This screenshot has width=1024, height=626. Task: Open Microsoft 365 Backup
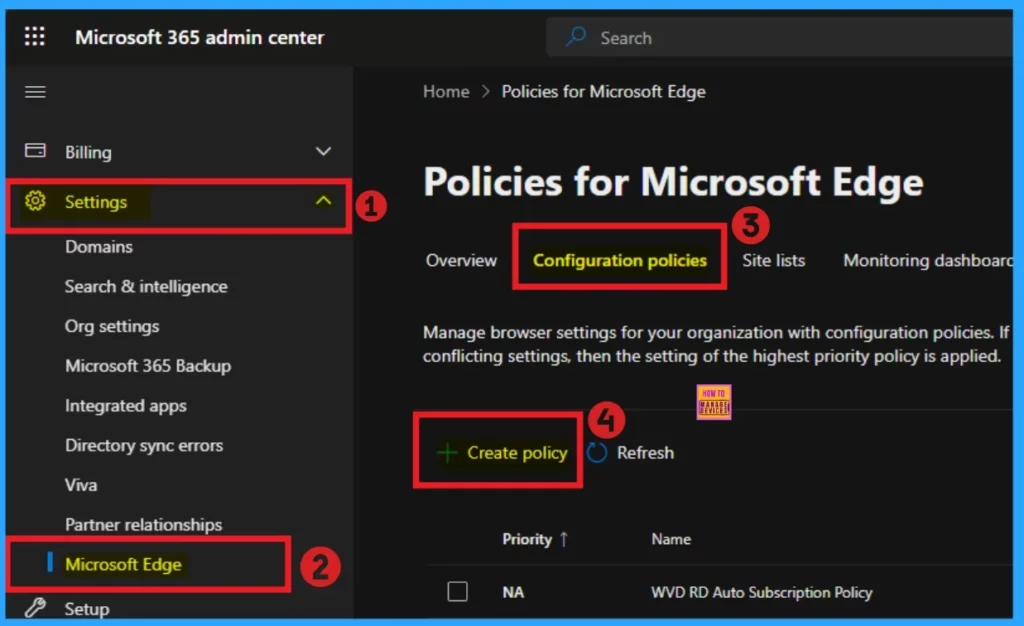click(x=148, y=366)
